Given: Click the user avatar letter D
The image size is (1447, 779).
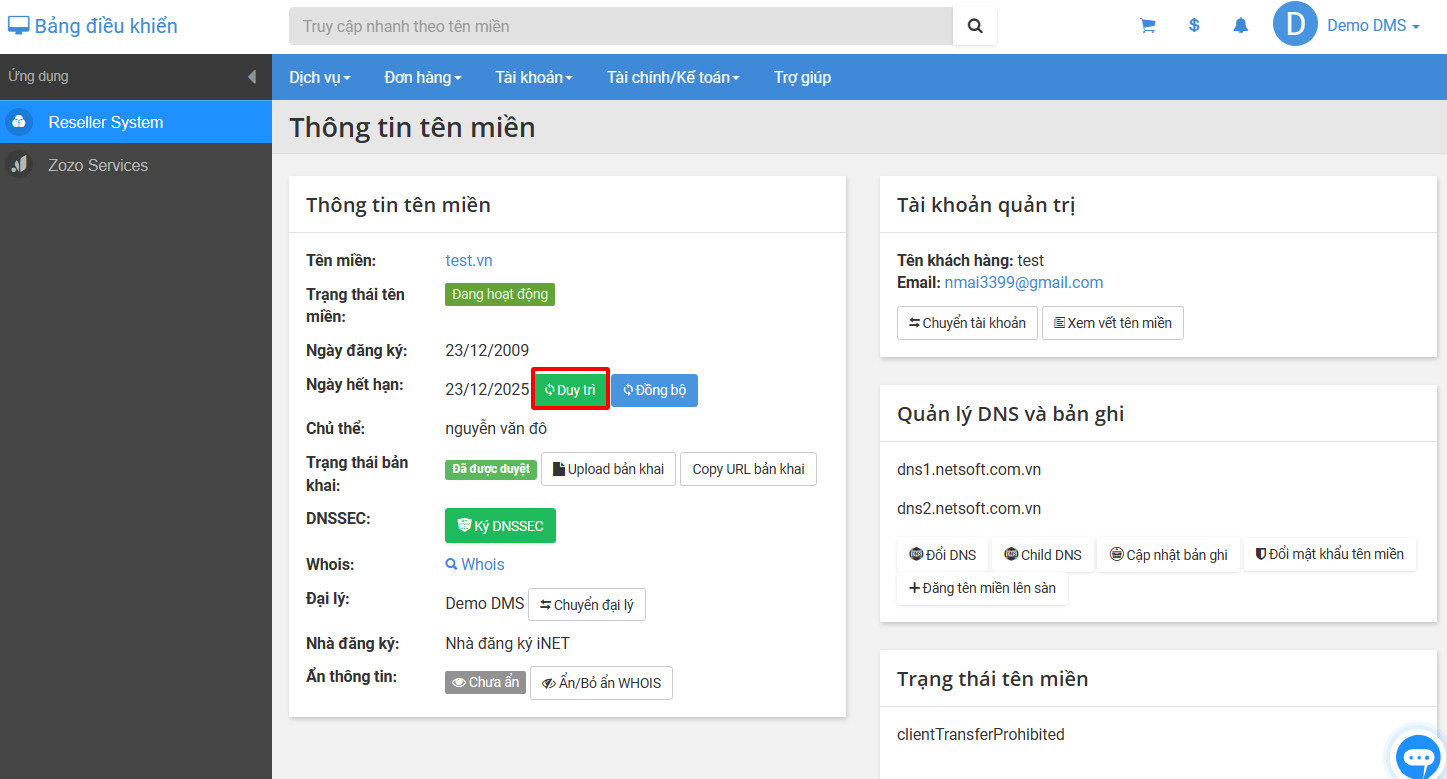Looking at the screenshot, I should pyautogui.click(x=1295, y=24).
